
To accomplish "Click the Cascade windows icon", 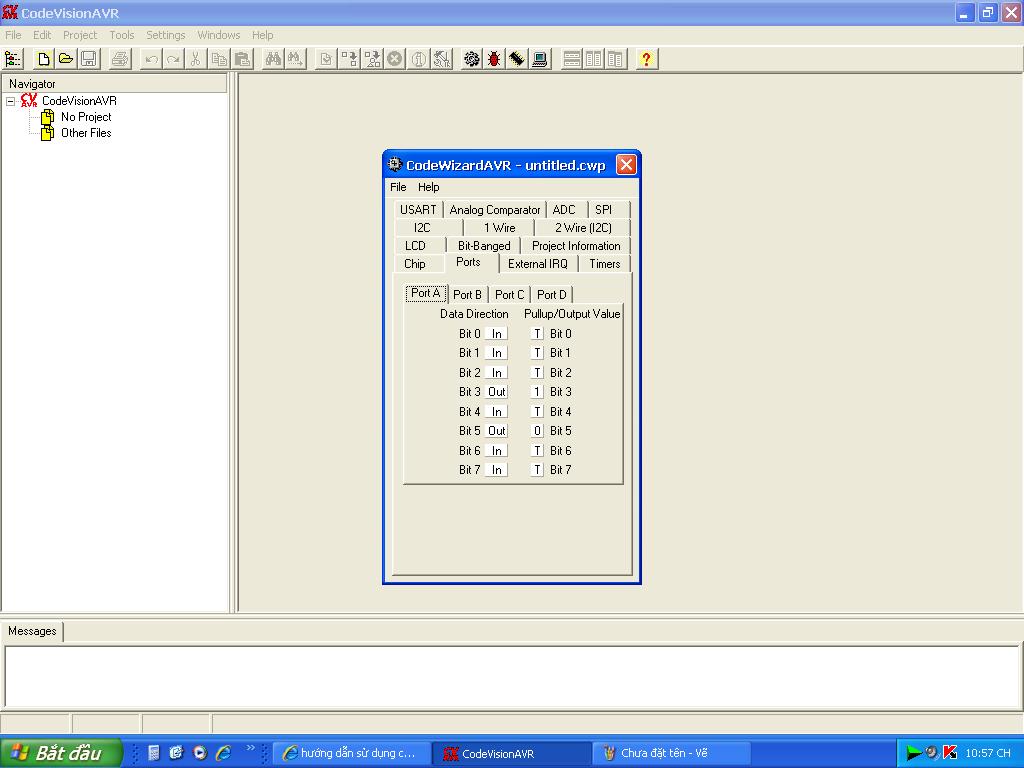I will (x=616, y=59).
